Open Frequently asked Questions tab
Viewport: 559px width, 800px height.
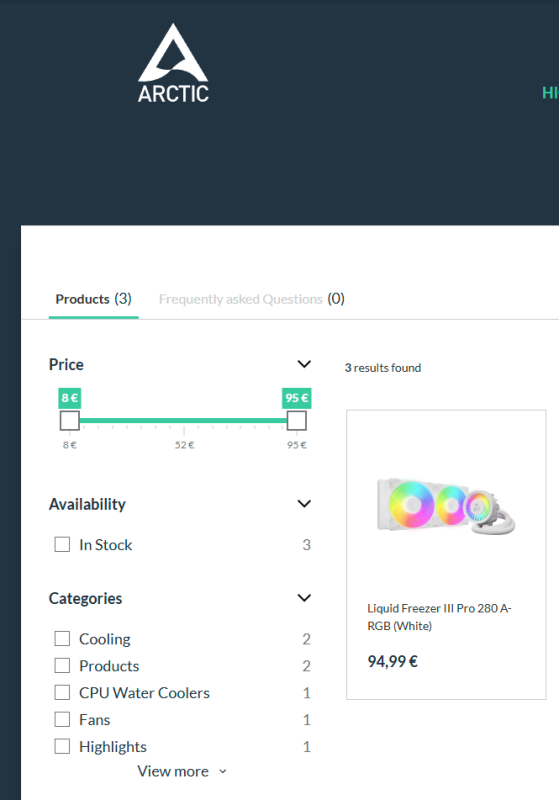tap(251, 299)
